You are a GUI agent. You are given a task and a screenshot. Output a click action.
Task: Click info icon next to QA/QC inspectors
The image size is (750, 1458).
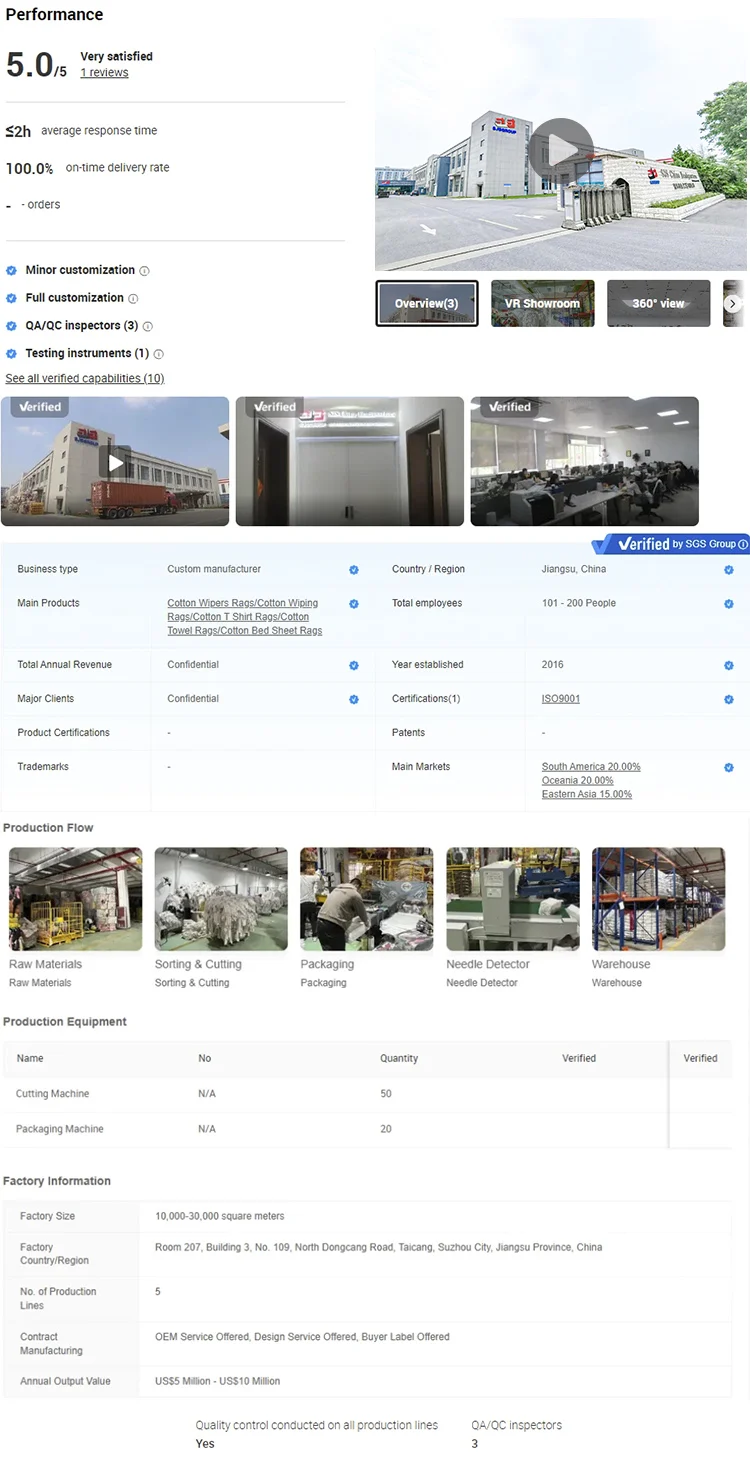(148, 326)
